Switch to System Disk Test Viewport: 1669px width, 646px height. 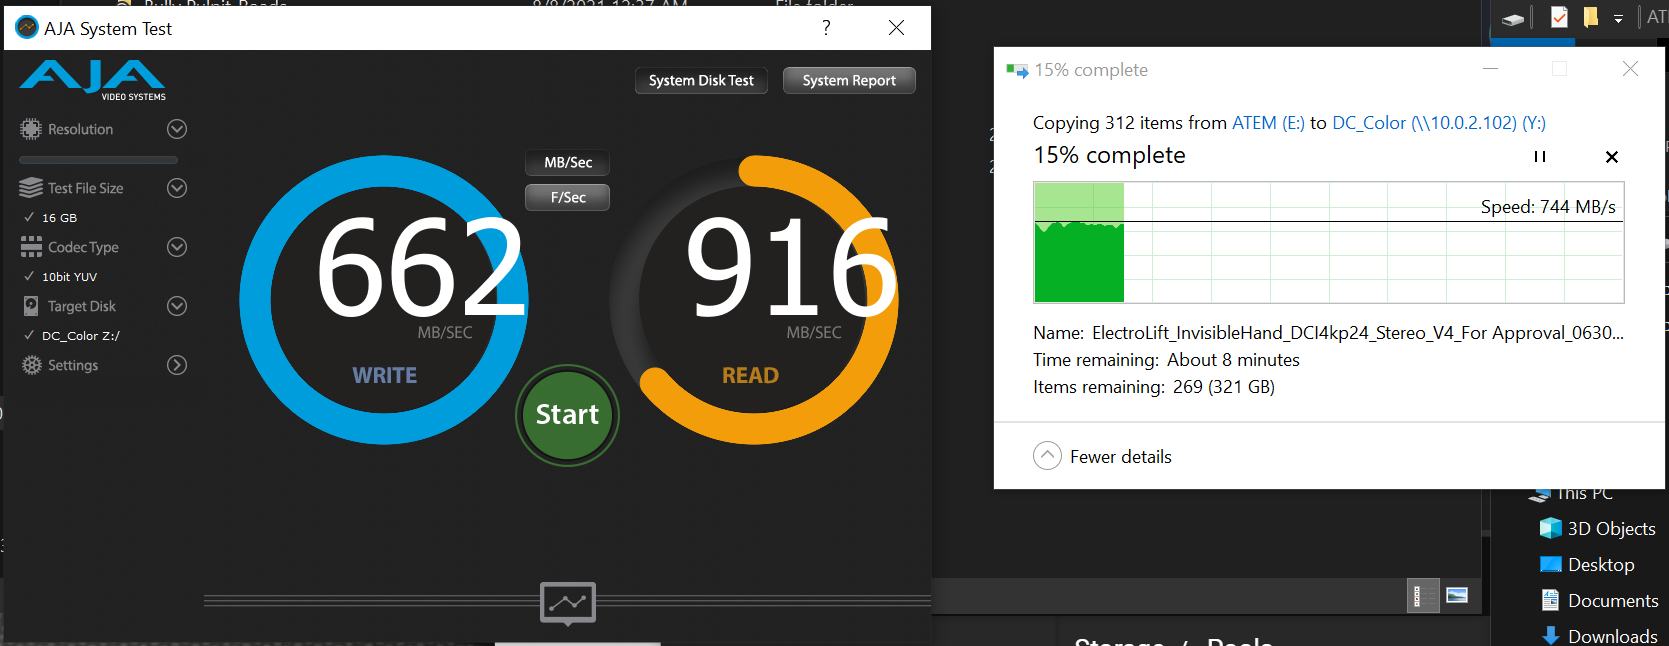pyautogui.click(x=701, y=80)
